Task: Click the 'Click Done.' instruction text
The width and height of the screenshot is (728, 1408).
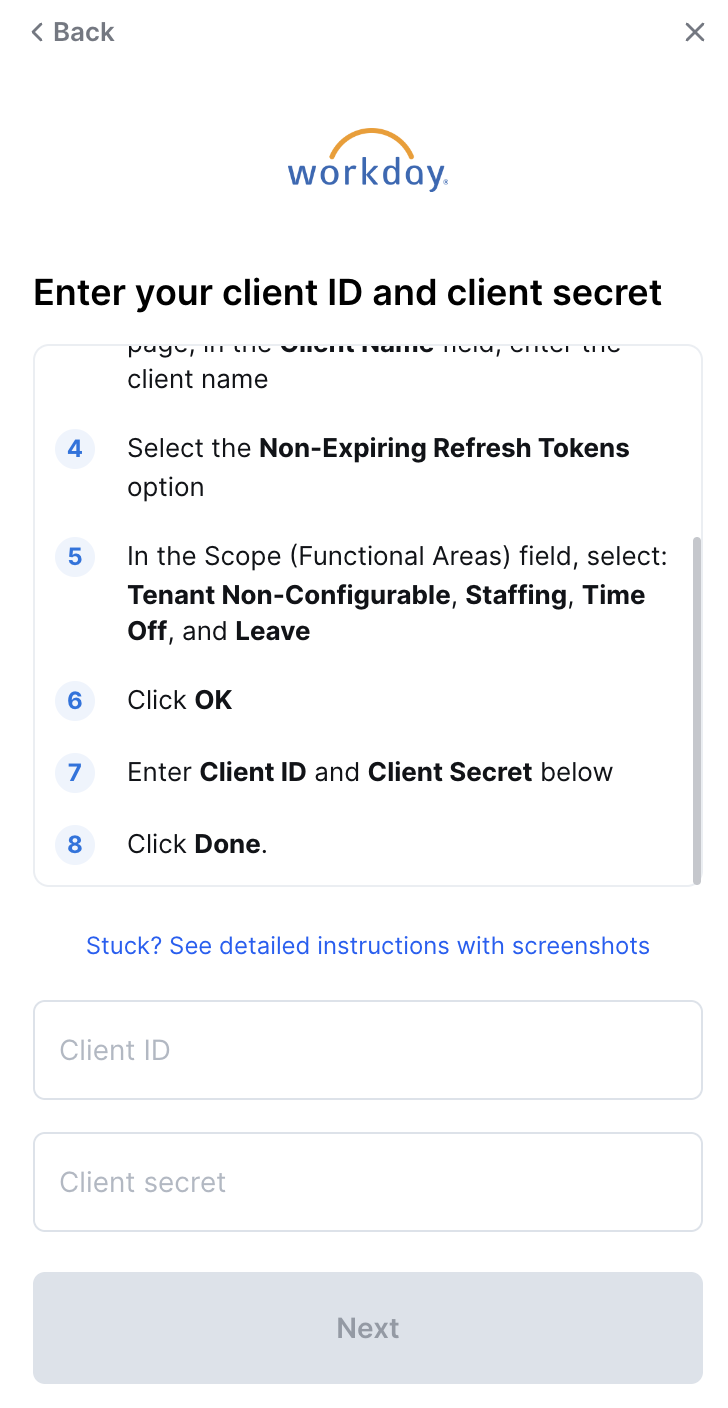Action: (197, 844)
